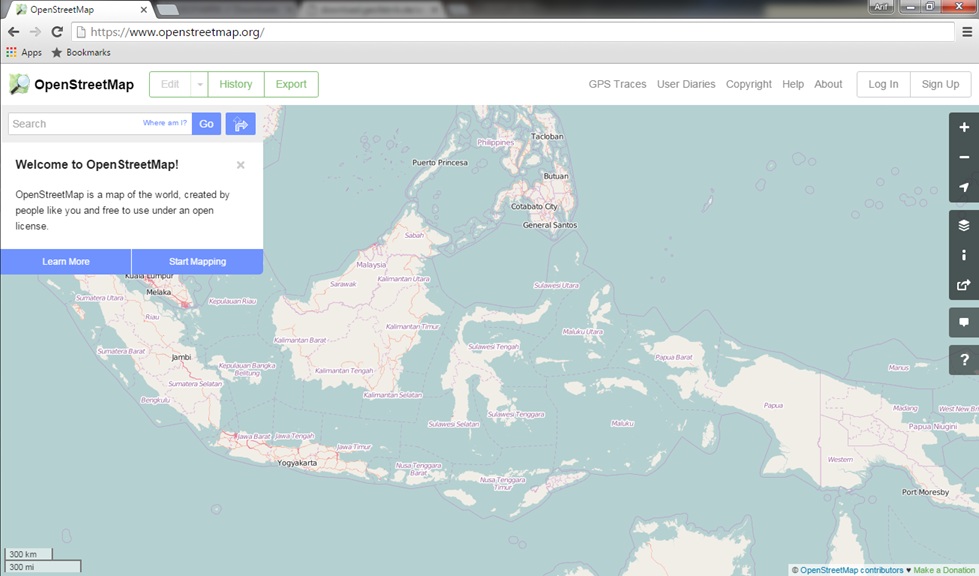979x576 pixels.
Task: Open the map layers panel
Action: (x=962, y=225)
